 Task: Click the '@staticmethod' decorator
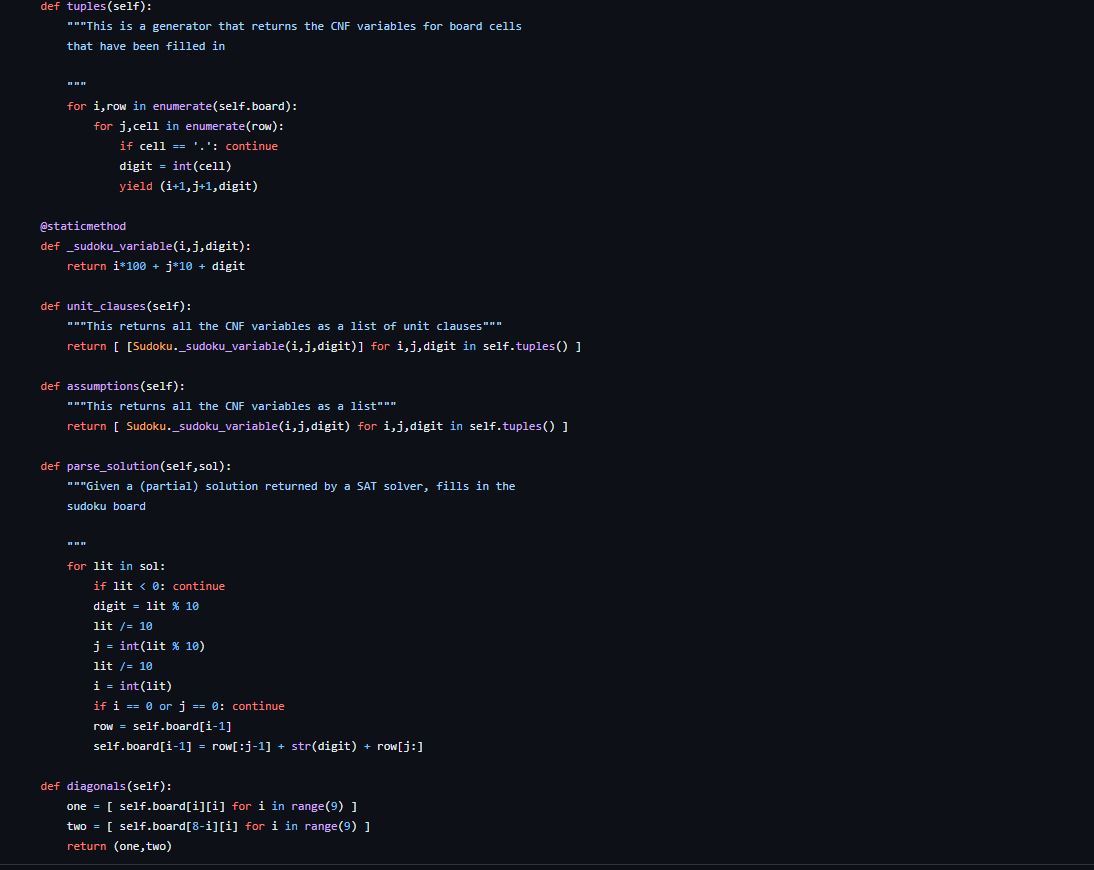pyautogui.click(x=83, y=226)
